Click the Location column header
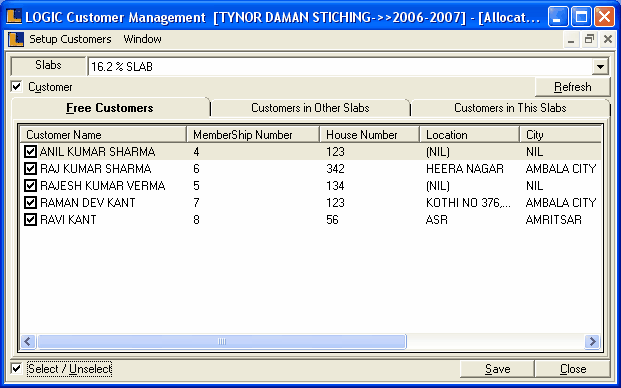 click(x=470, y=135)
